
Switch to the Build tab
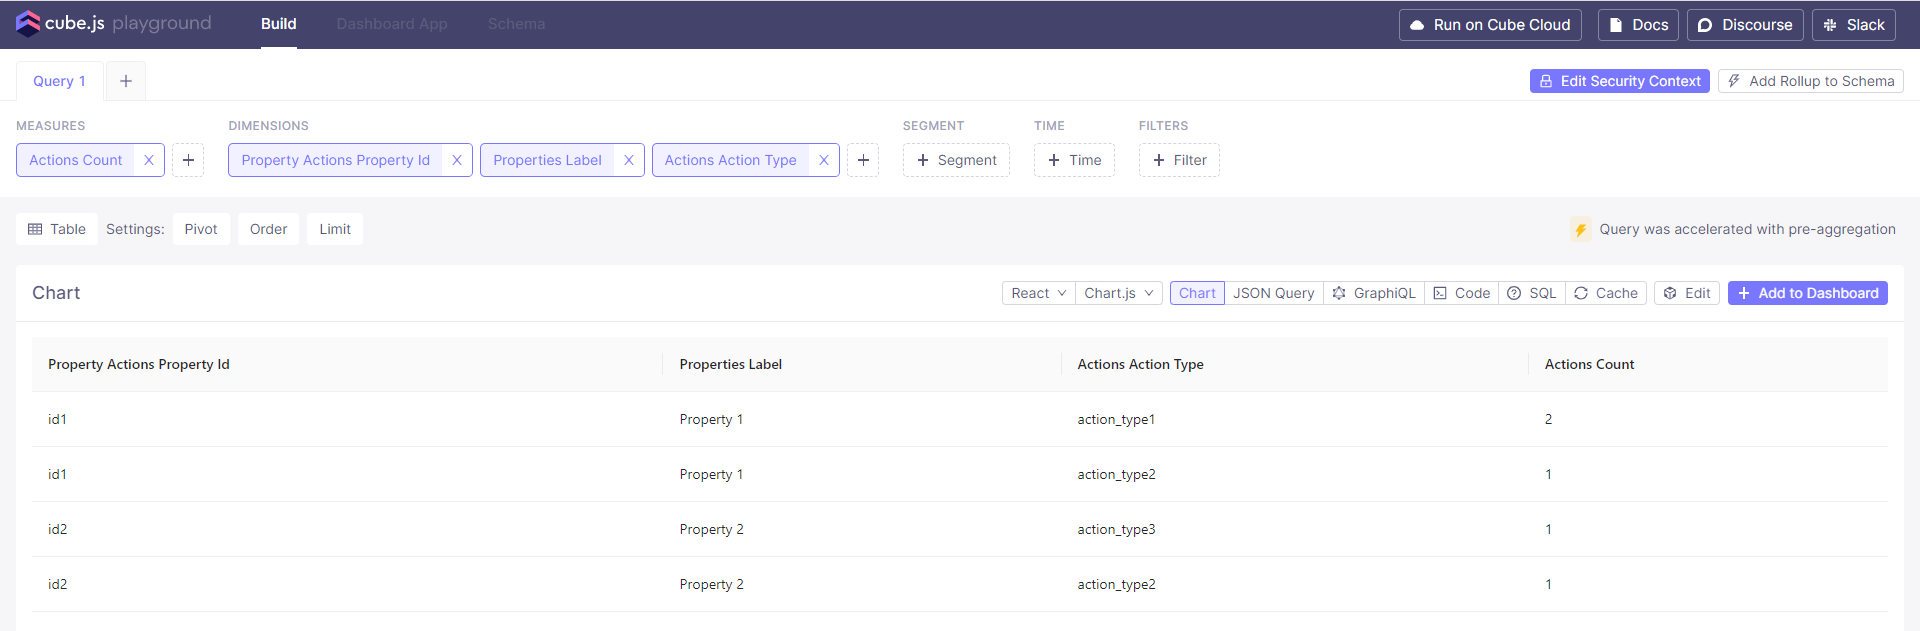coord(279,24)
